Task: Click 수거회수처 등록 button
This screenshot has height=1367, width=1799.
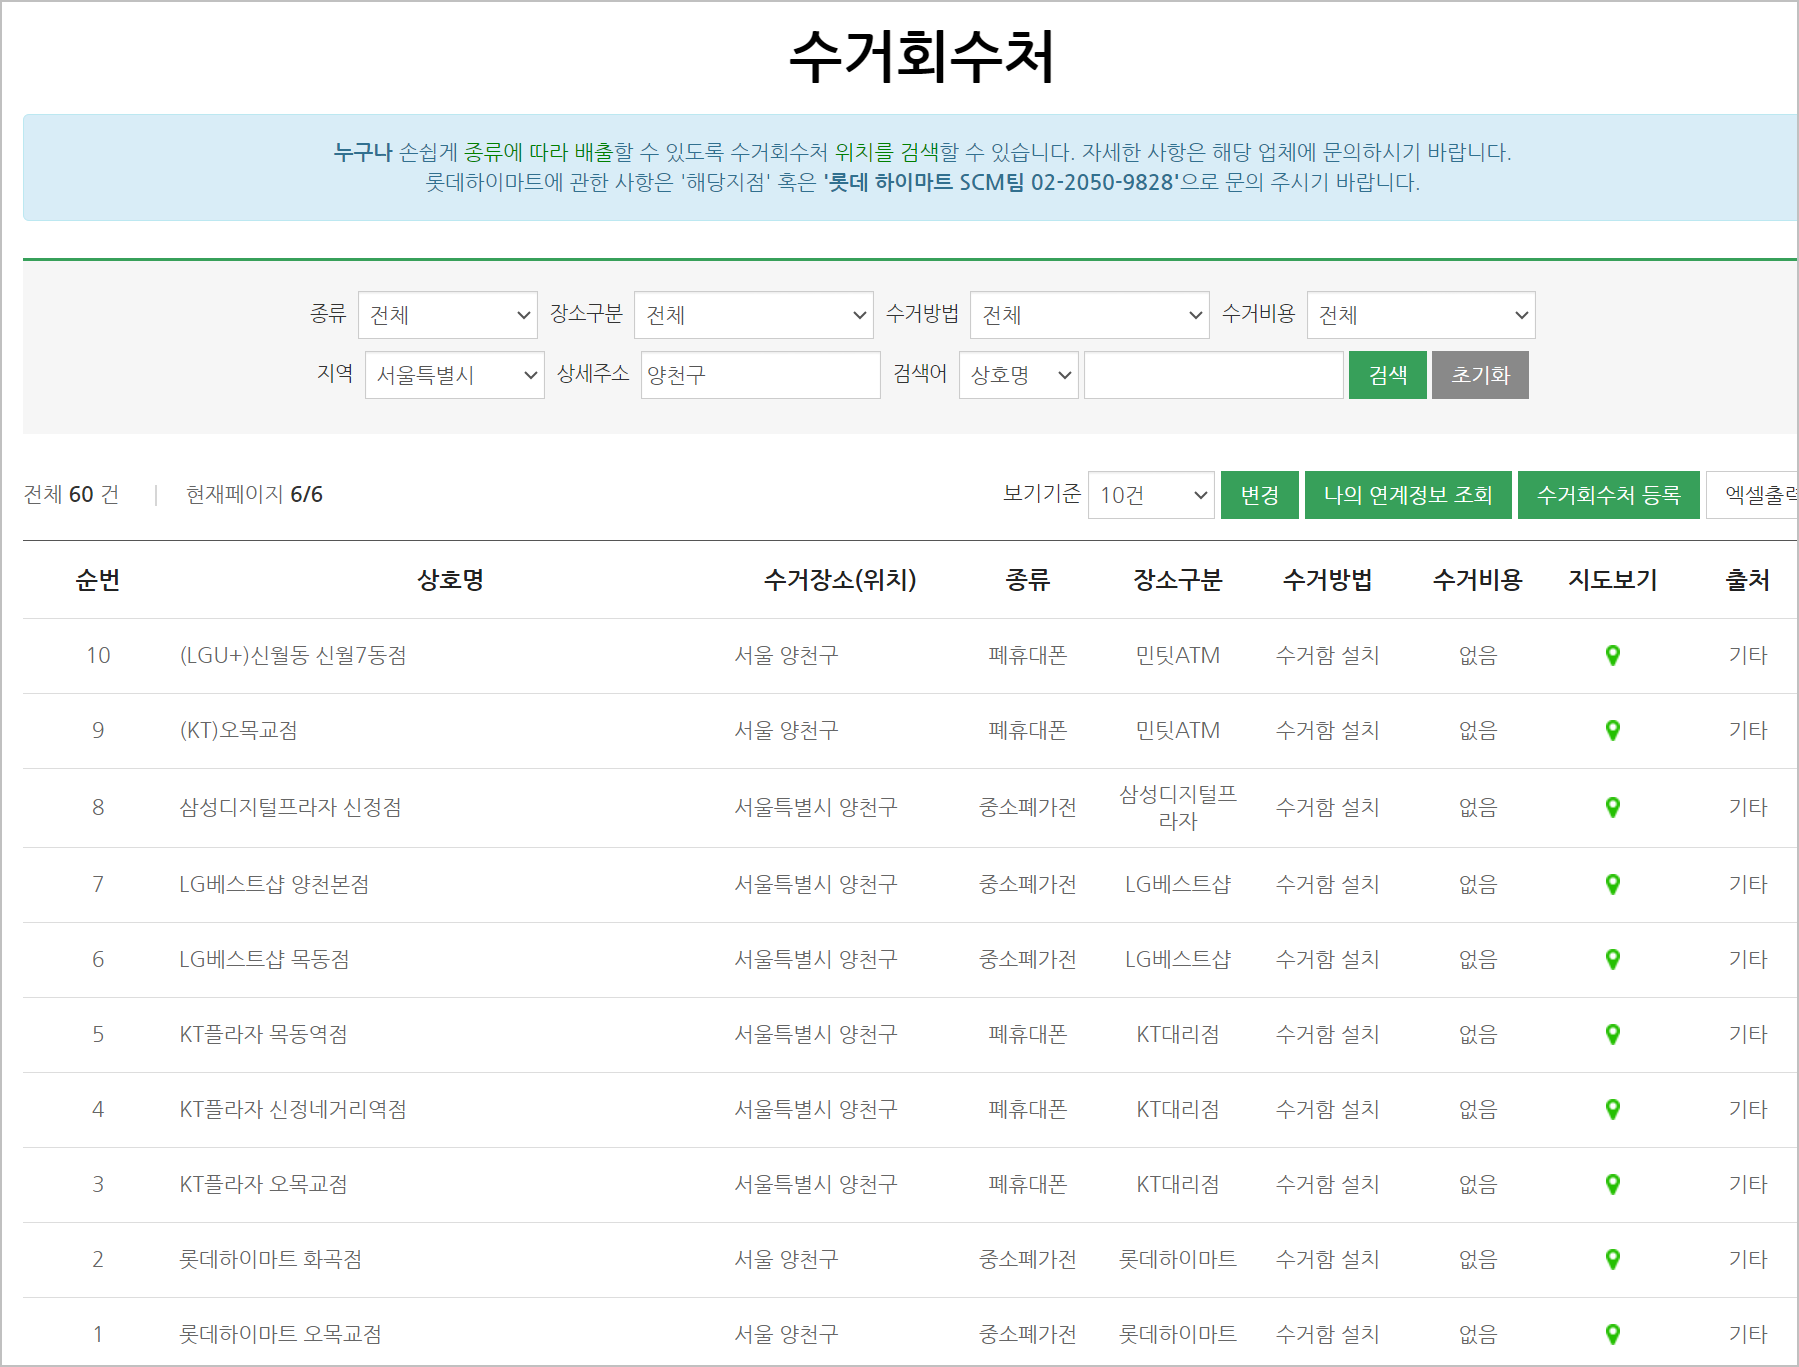Action: pyautogui.click(x=1608, y=495)
